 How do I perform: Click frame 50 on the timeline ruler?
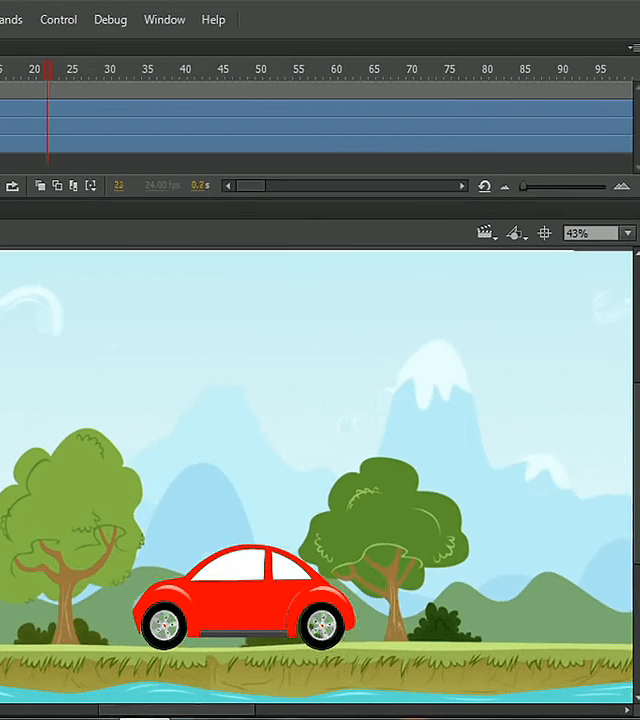[x=260, y=69]
